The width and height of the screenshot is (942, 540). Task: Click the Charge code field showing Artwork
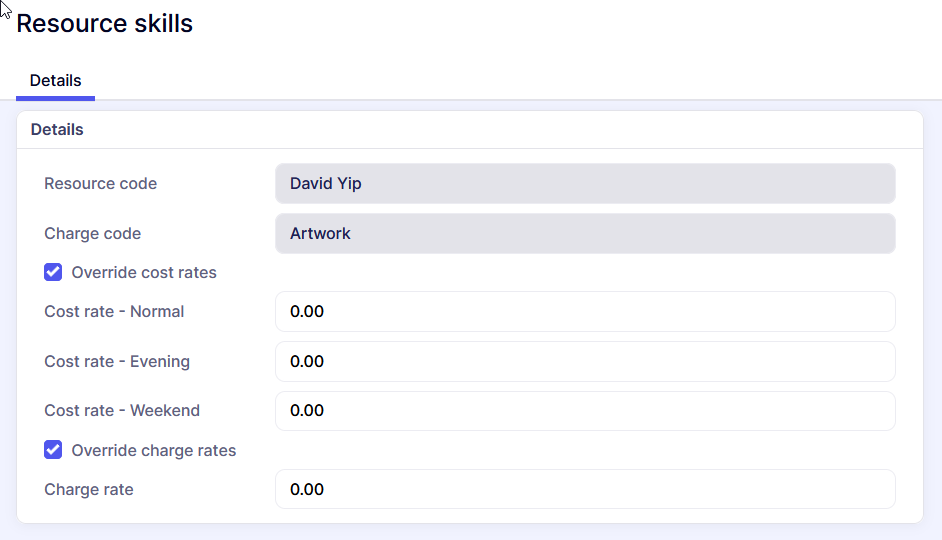click(x=585, y=234)
